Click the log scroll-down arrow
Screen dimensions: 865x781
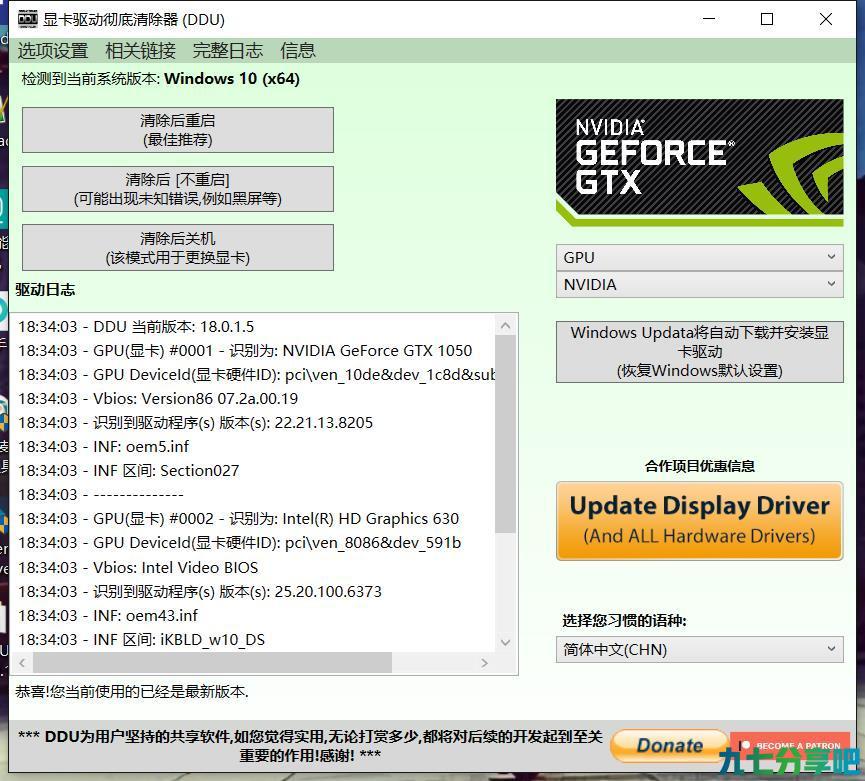505,642
